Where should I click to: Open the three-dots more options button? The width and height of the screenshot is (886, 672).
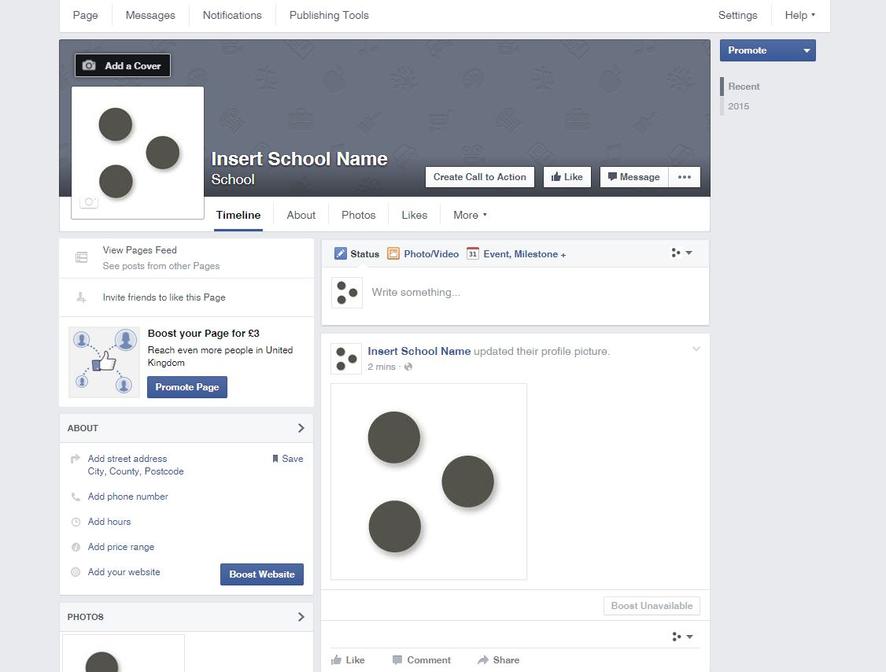click(684, 177)
